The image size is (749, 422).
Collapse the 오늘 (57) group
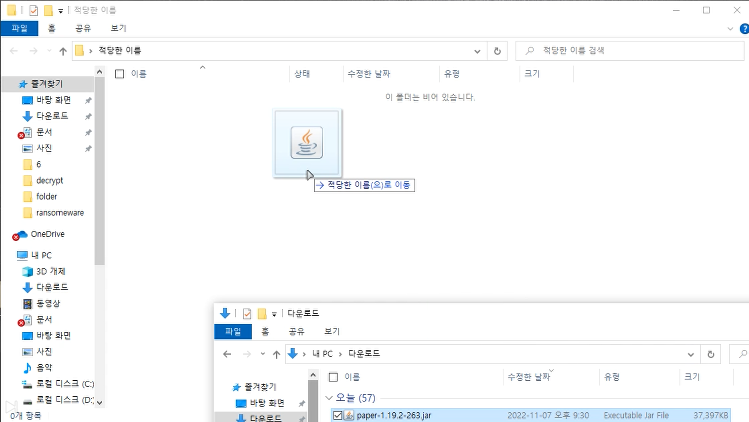(x=329, y=398)
